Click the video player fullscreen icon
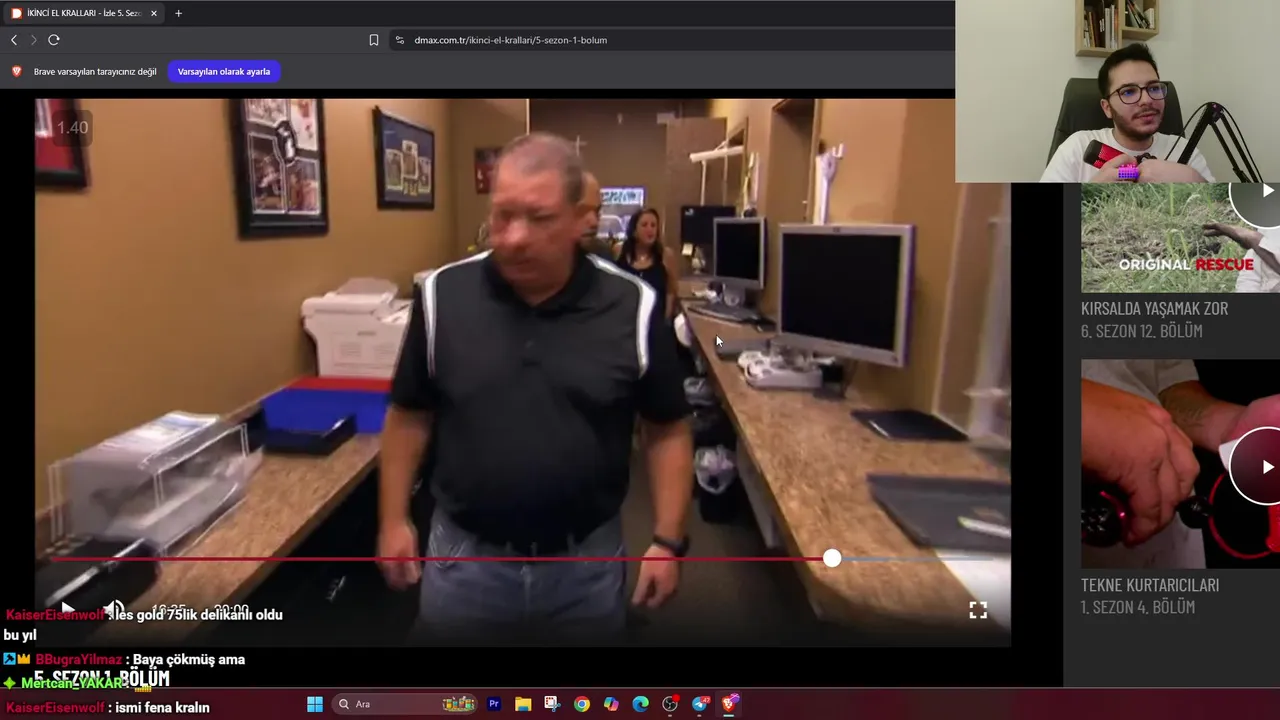This screenshot has width=1280, height=720. pos(978,610)
